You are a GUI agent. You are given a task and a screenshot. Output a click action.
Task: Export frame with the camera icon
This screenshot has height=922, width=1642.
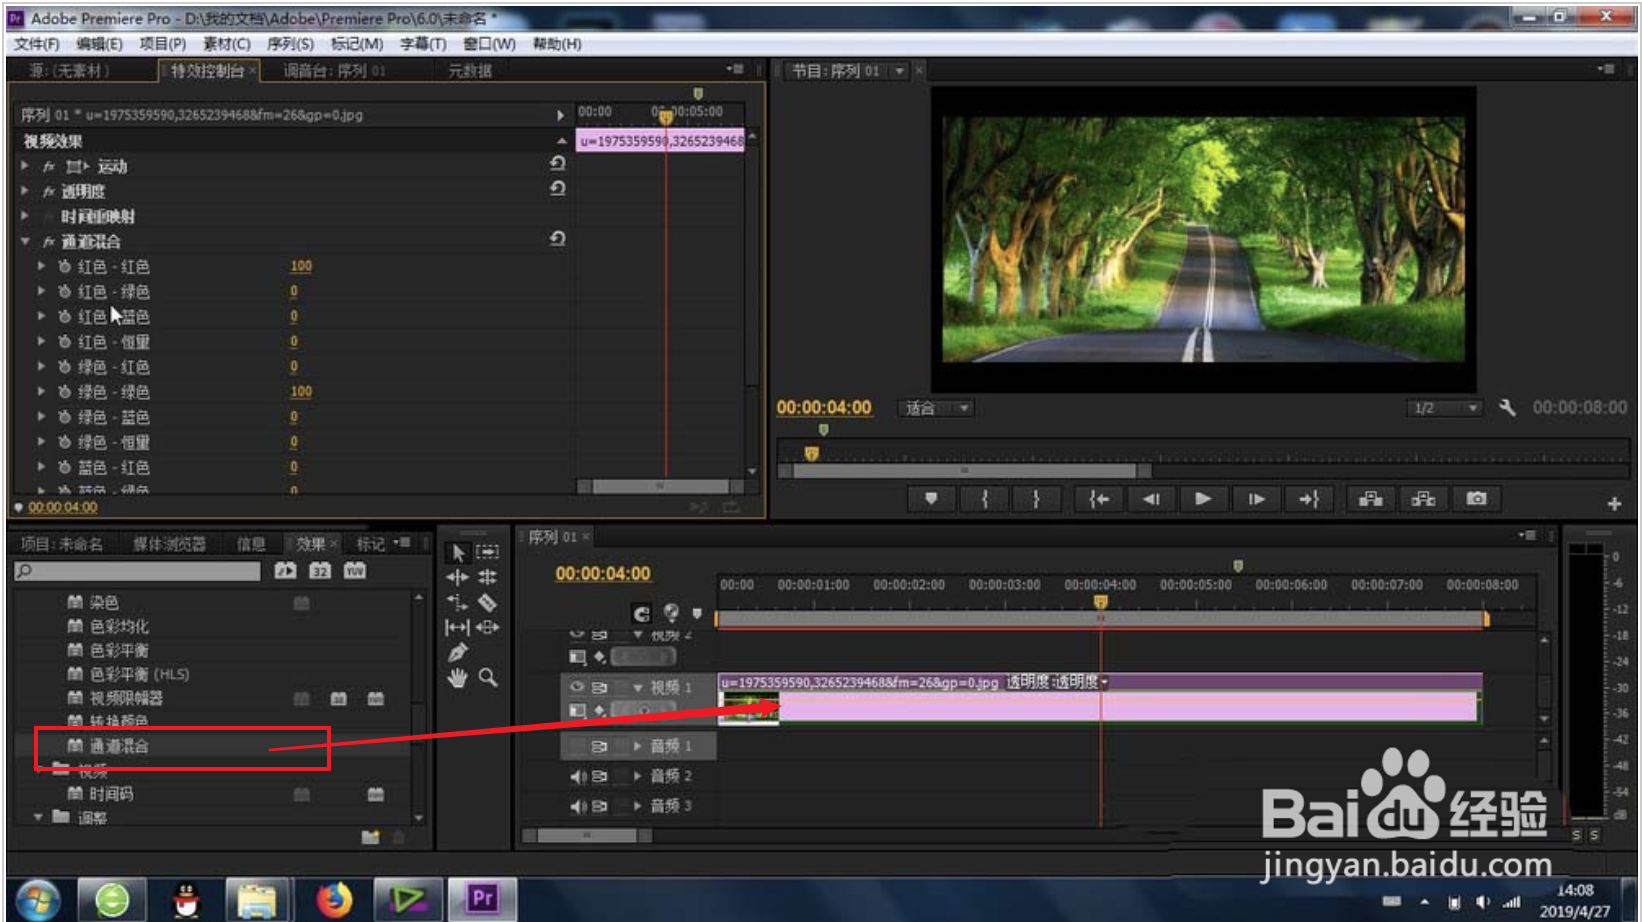pos(1476,498)
